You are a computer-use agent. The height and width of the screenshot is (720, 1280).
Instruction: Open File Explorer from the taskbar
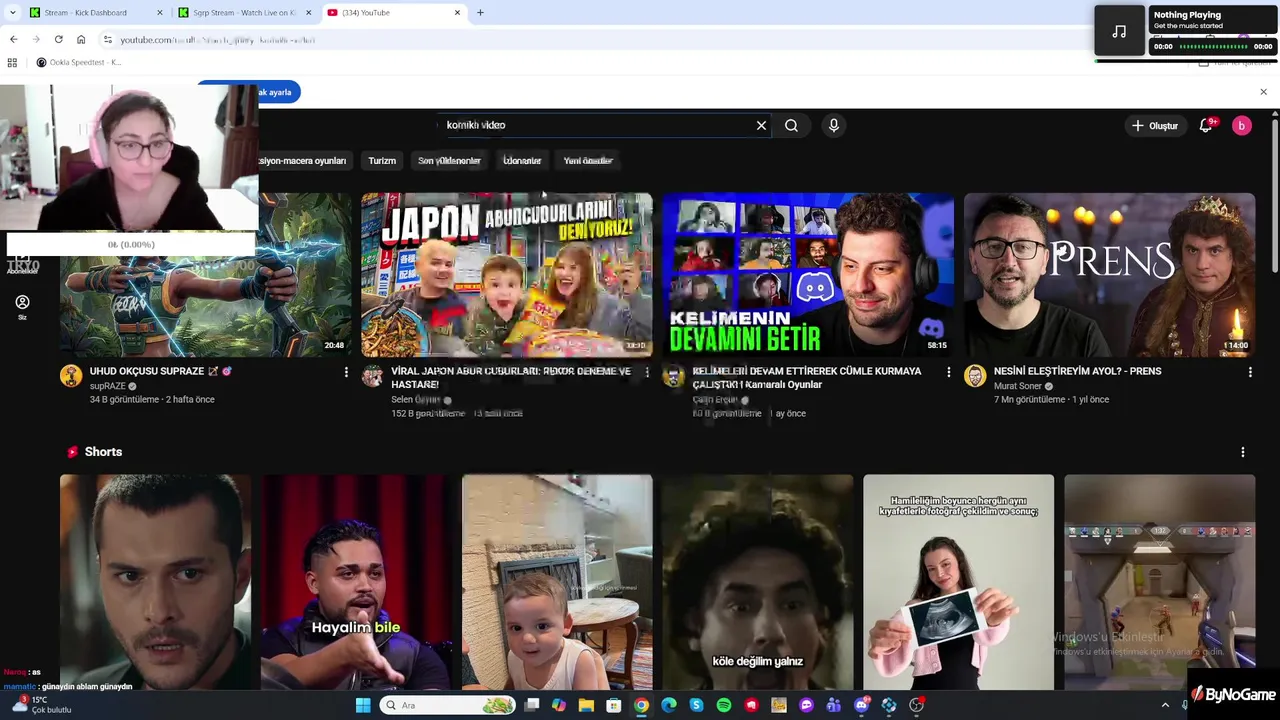586,705
